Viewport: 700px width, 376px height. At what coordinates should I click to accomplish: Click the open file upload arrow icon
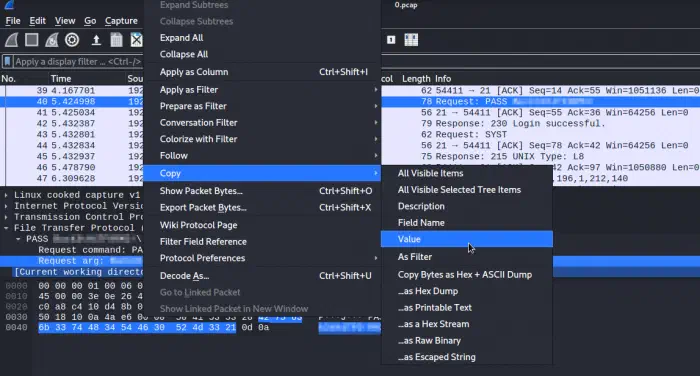[96, 40]
